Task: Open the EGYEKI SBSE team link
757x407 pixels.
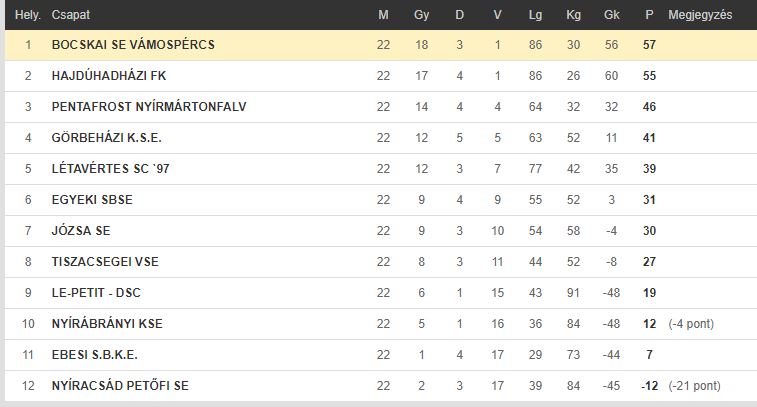Action: (x=92, y=200)
